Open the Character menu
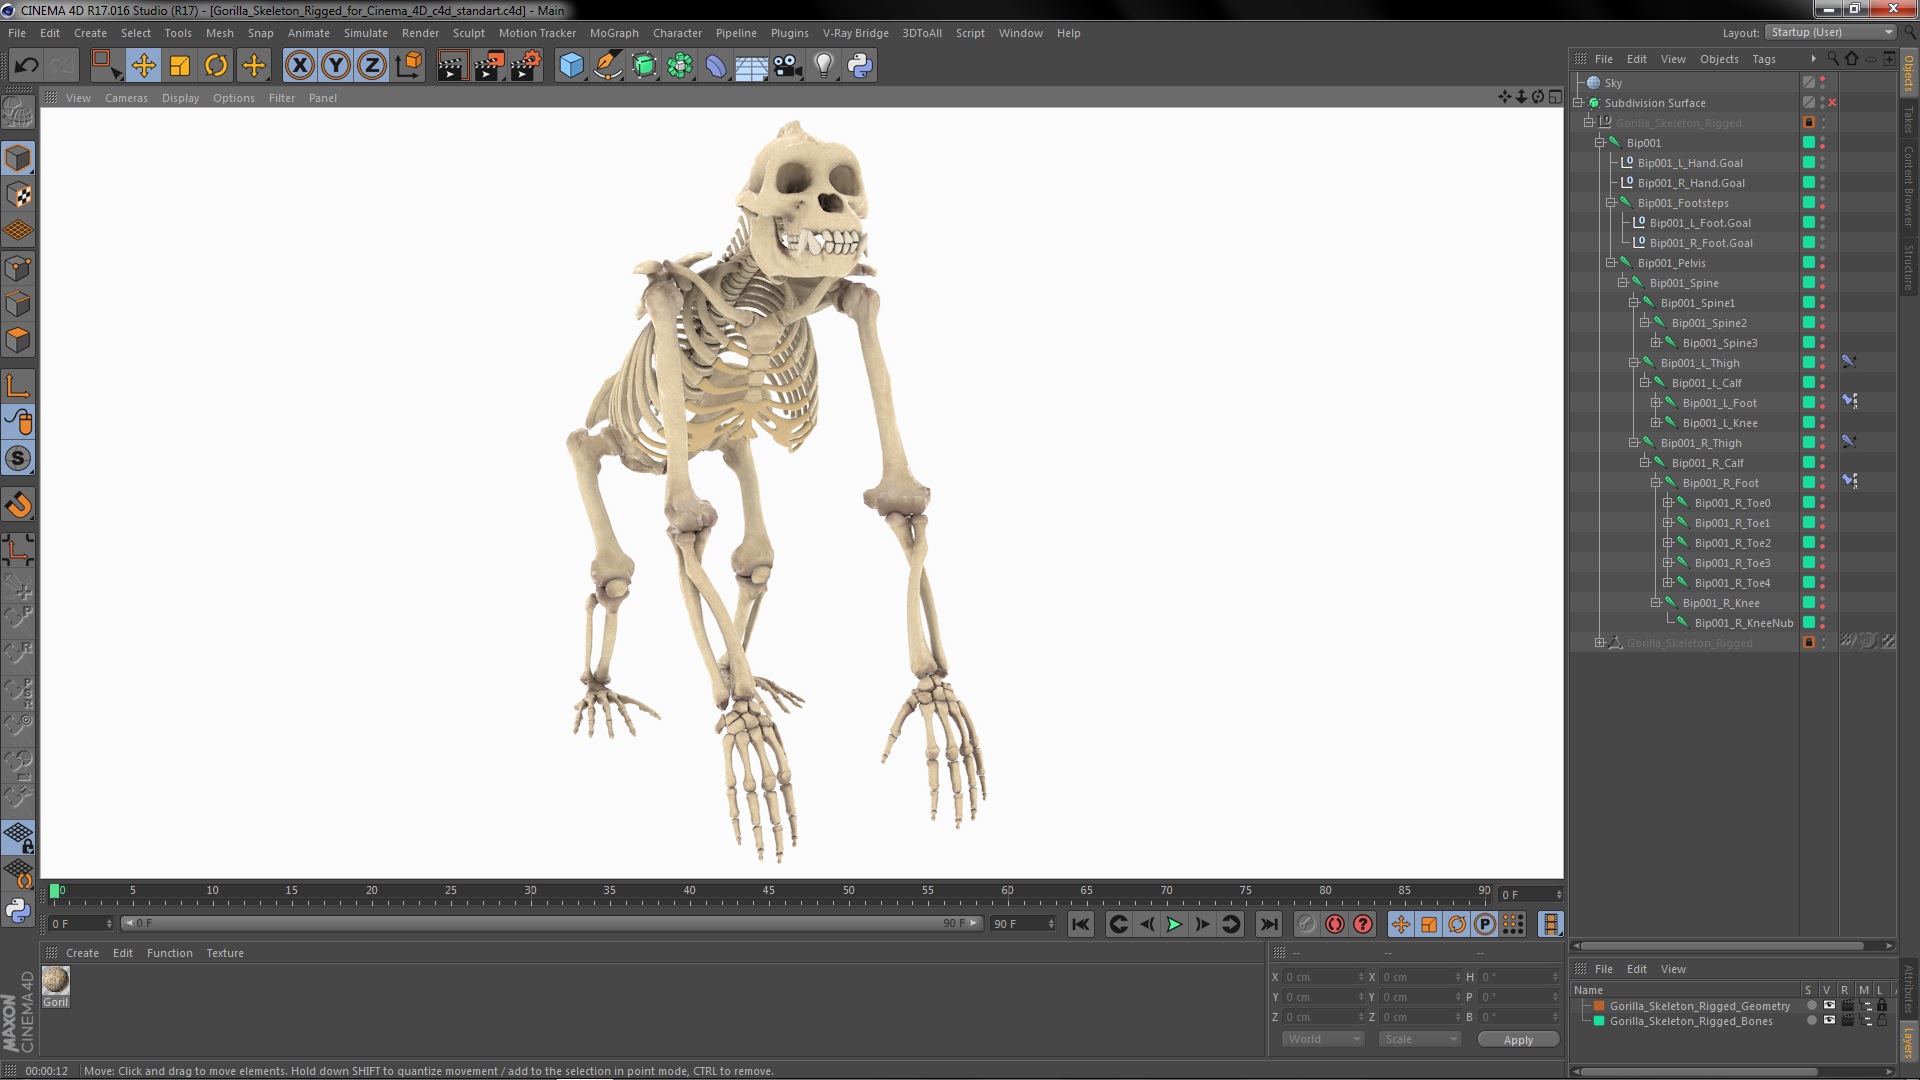Image resolution: width=1920 pixels, height=1080 pixels. click(677, 33)
